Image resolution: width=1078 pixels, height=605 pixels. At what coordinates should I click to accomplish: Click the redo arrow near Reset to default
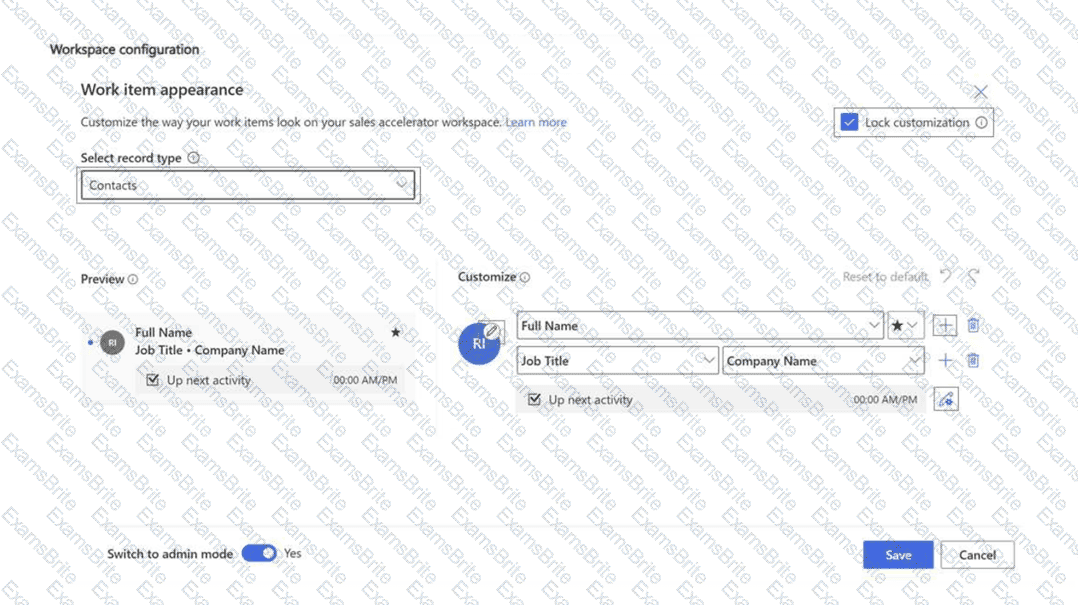point(973,276)
